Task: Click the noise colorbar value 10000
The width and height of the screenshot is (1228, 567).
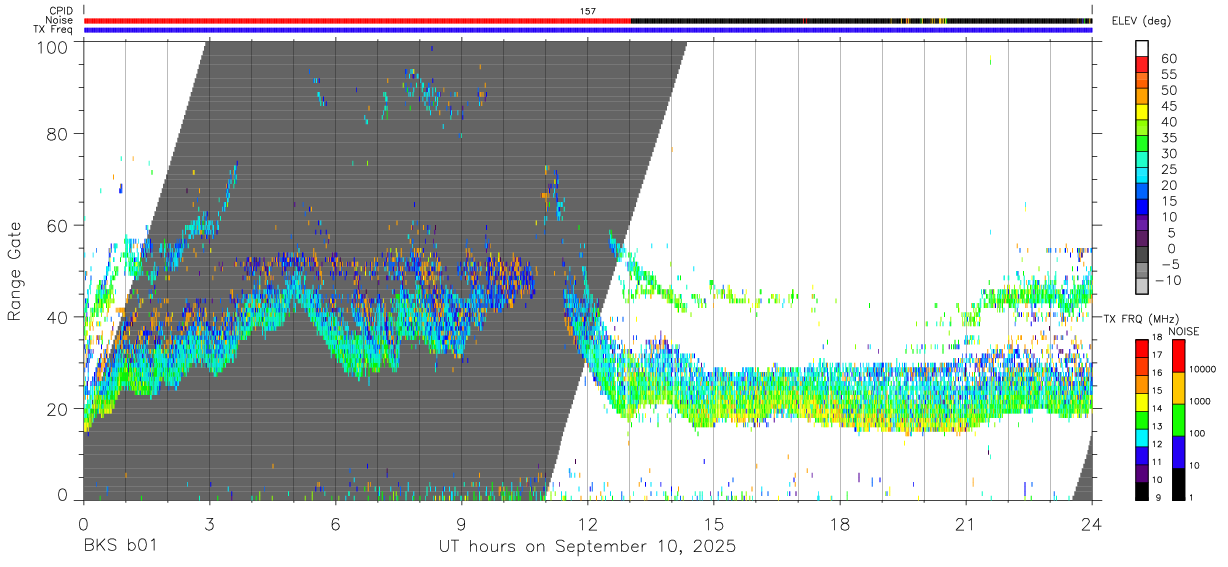Action: point(1204,369)
